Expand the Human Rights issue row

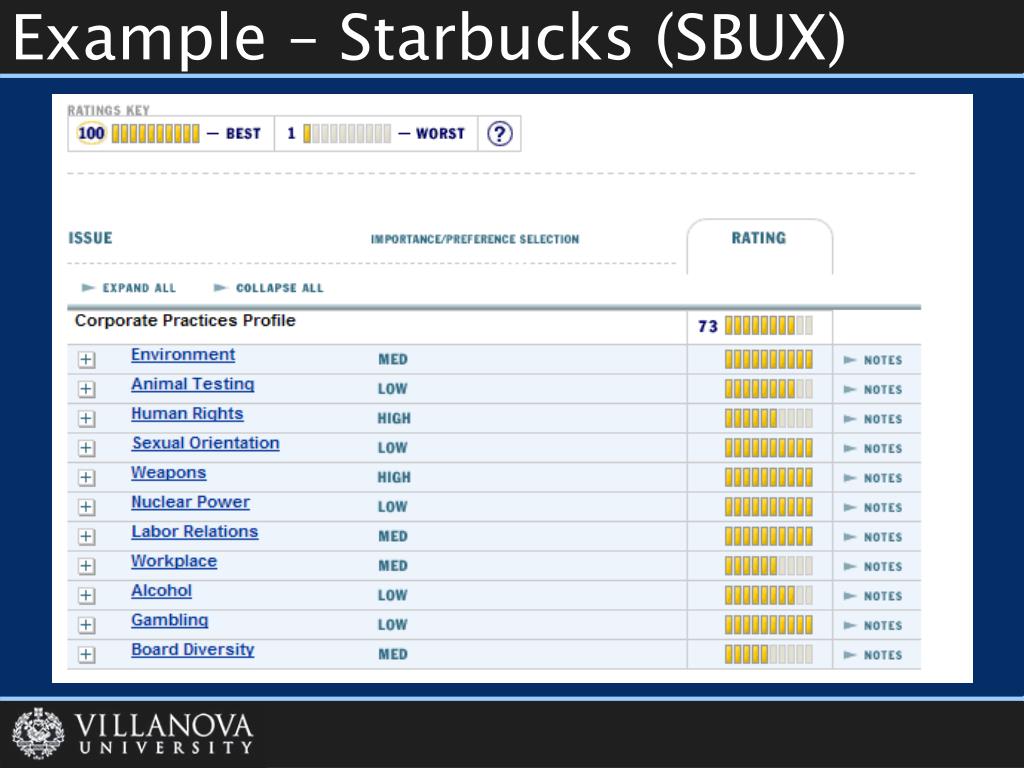pyautogui.click(x=86, y=419)
